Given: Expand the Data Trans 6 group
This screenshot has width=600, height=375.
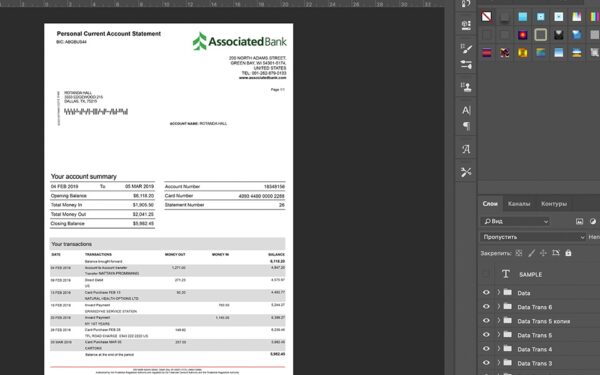Looking at the screenshot, I should pyautogui.click(x=499, y=307).
